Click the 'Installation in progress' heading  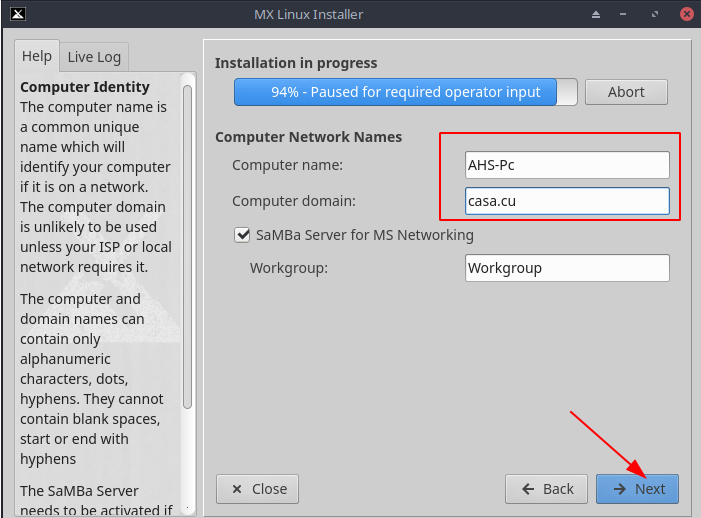click(296, 63)
